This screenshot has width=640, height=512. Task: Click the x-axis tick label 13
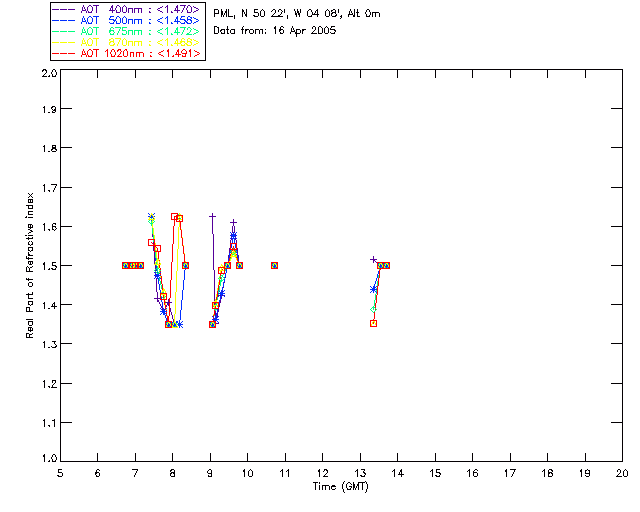click(x=360, y=473)
